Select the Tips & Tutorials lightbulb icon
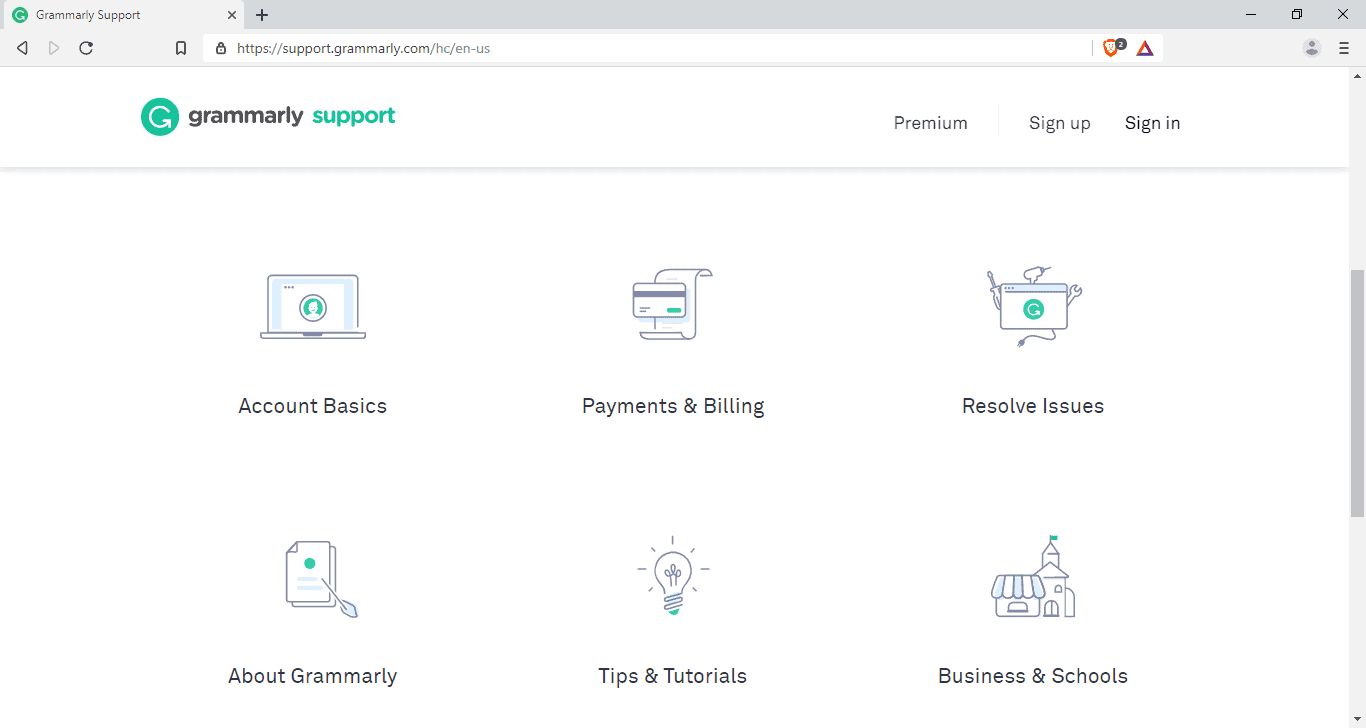The height and width of the screenshot is (728, 1366). click(672, 576)
